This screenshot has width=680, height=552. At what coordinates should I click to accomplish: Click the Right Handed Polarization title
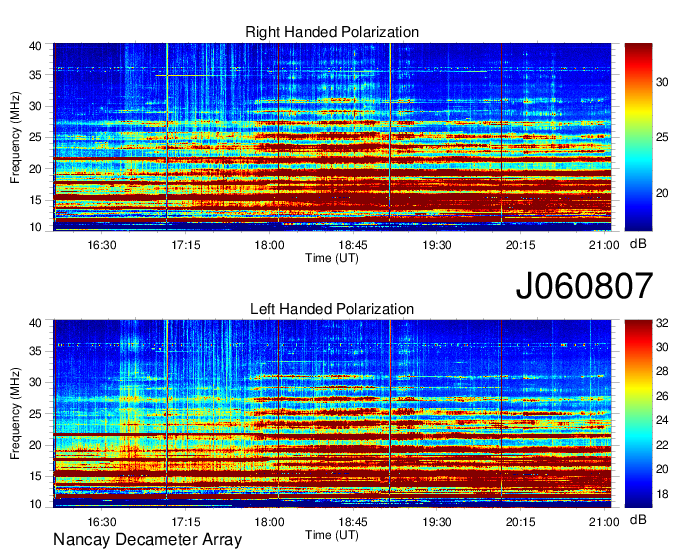(x=332, y=32)
